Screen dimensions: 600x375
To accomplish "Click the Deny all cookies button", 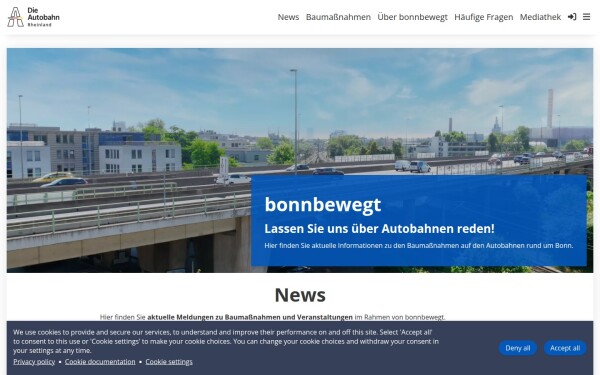I will point(517,348).
